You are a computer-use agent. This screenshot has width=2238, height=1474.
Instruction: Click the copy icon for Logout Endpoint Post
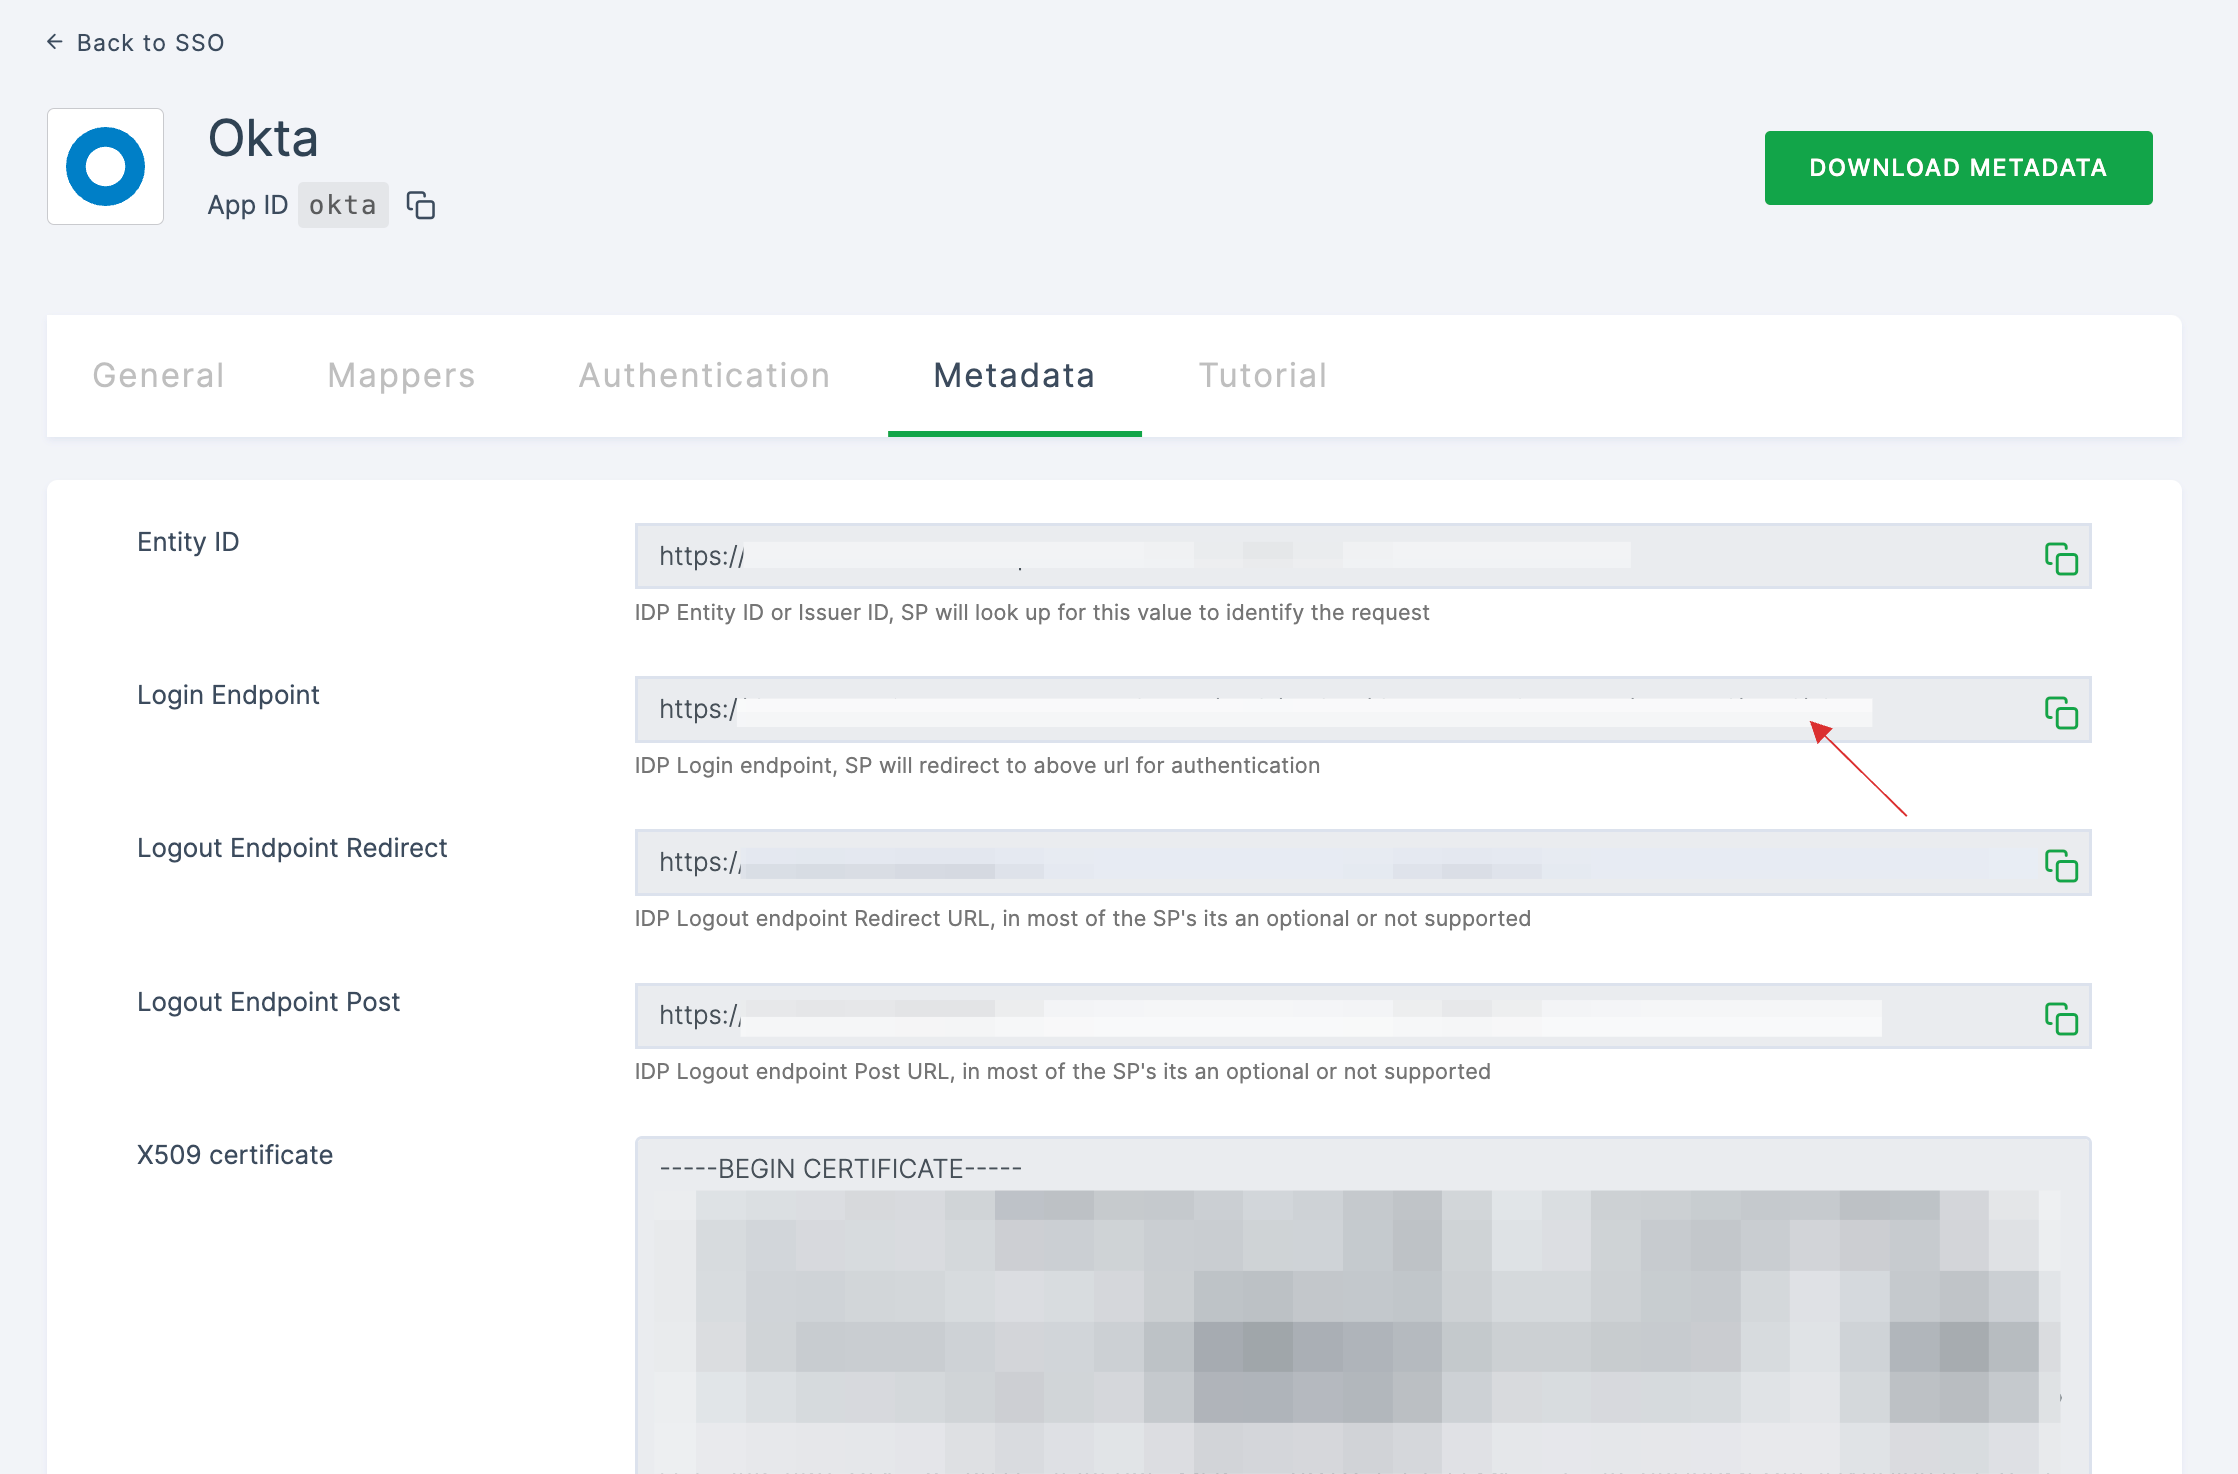click(x=2060, y=1018)
